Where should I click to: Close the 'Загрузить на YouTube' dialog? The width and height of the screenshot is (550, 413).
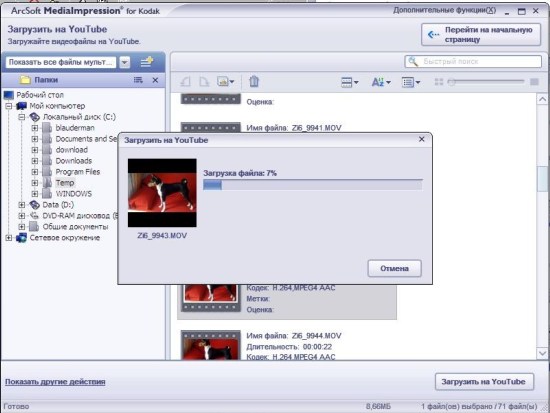point(422,139)
